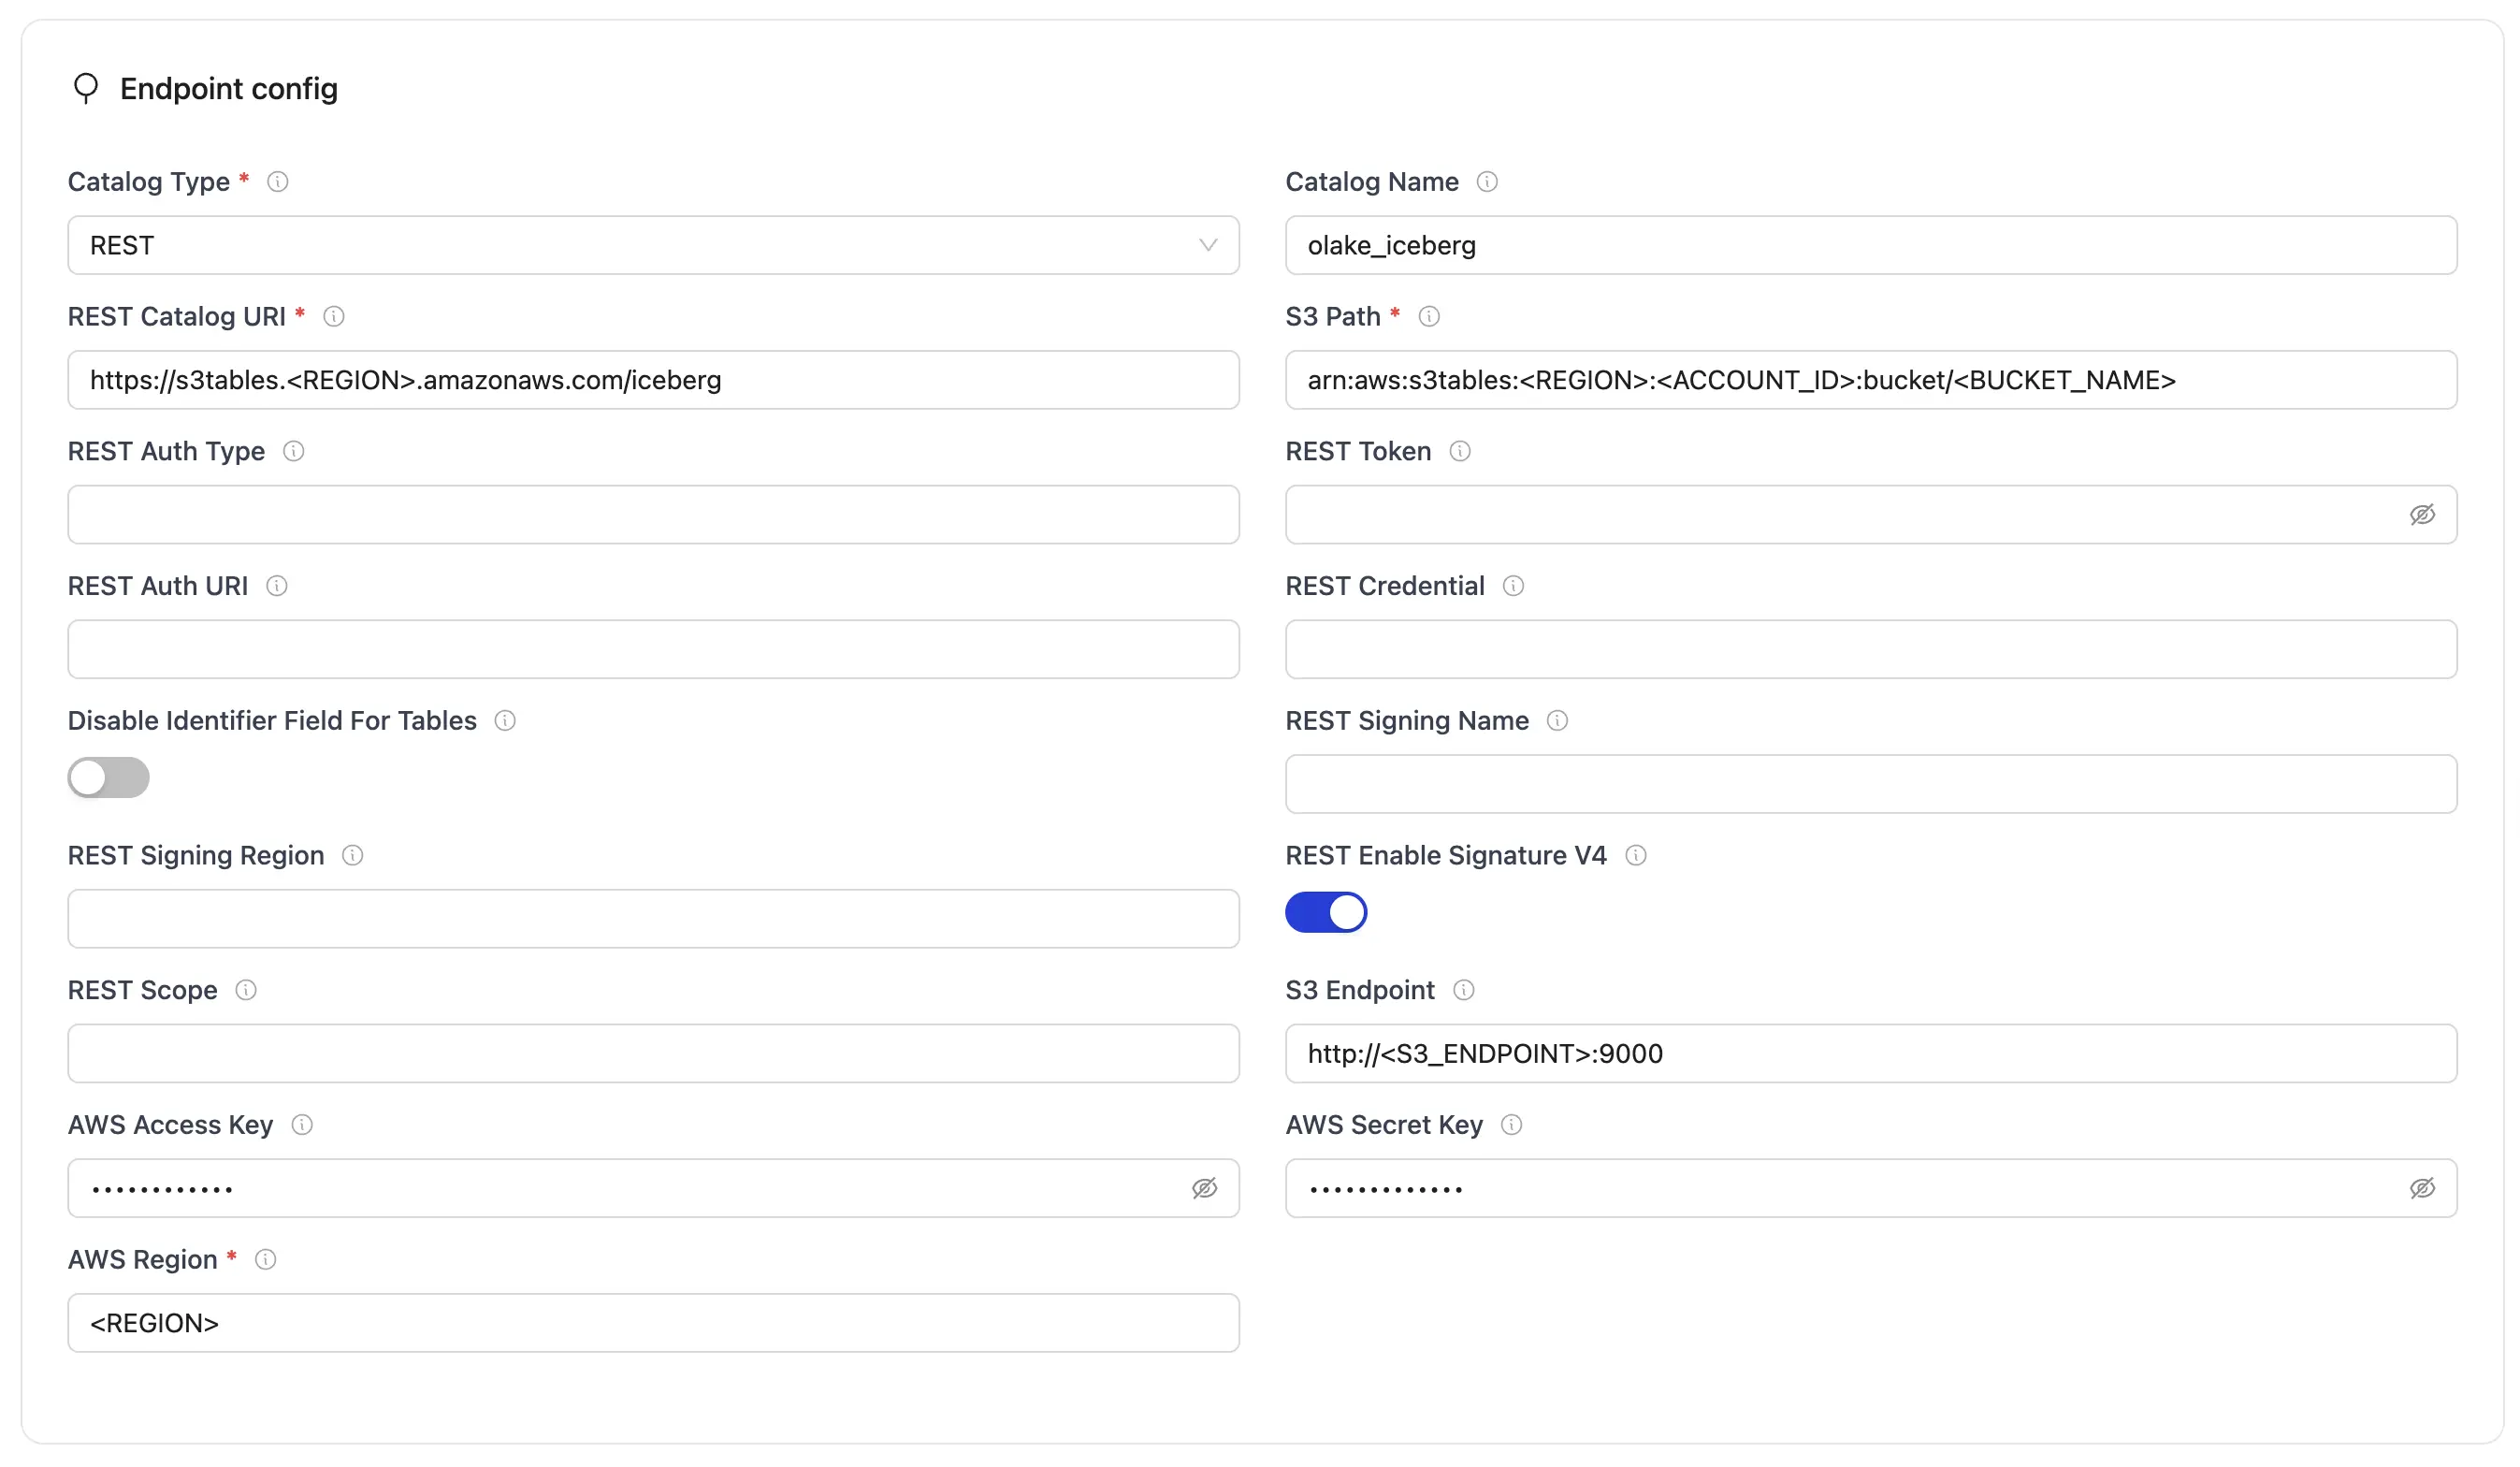Click the REST Credential info icon
This screenshot has width=2520, height=1467.
tap(1513, 585)
